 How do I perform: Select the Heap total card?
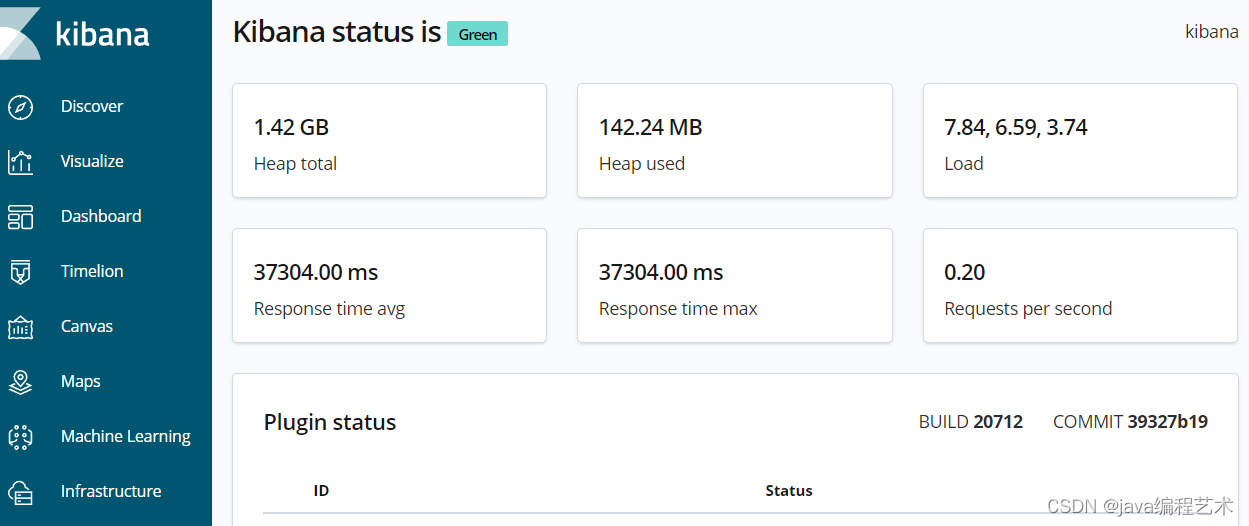pyautogui.click(x=389, y=141)
